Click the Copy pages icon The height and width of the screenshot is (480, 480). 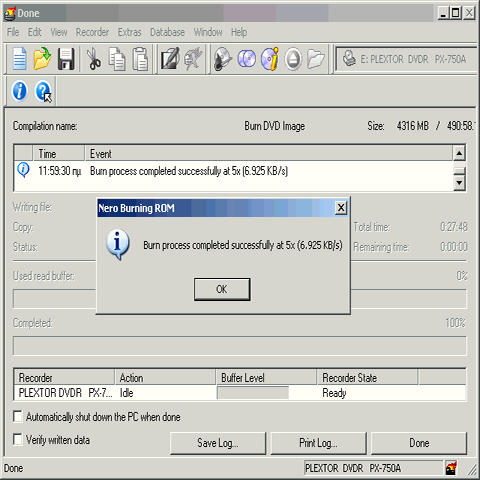tap(117, 59)
